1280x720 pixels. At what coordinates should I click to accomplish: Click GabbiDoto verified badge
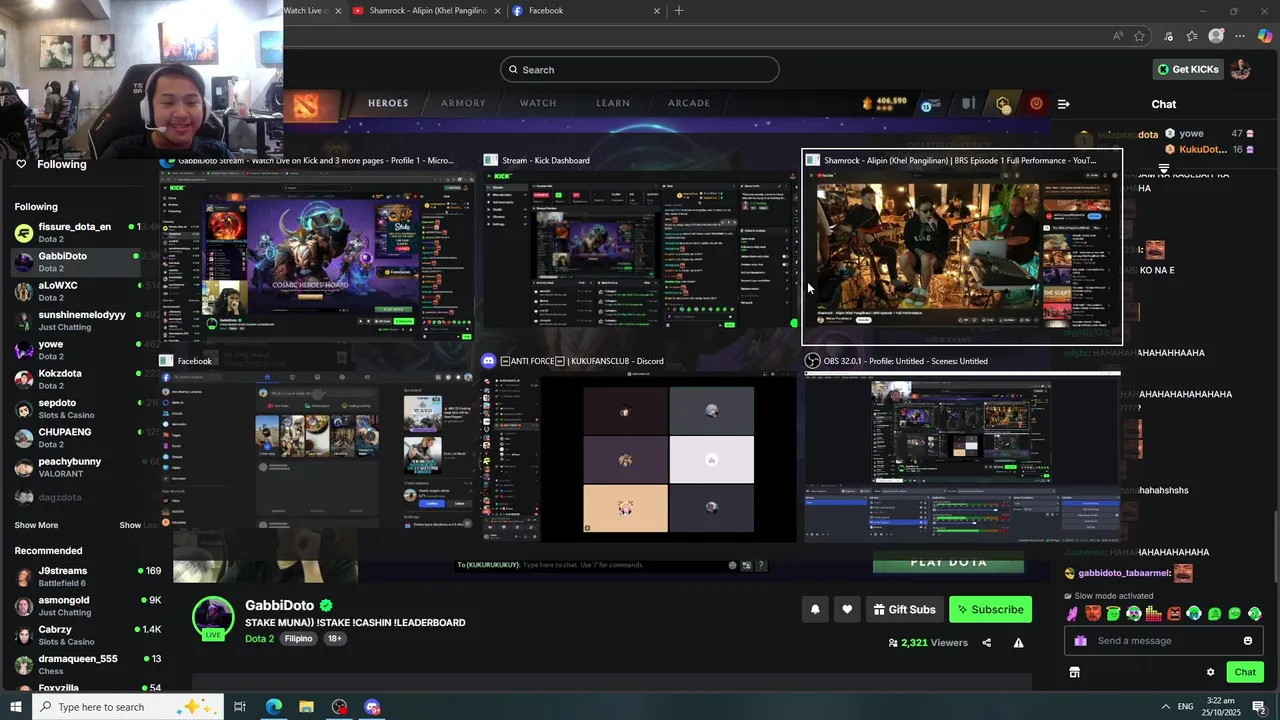coord(326,605)
